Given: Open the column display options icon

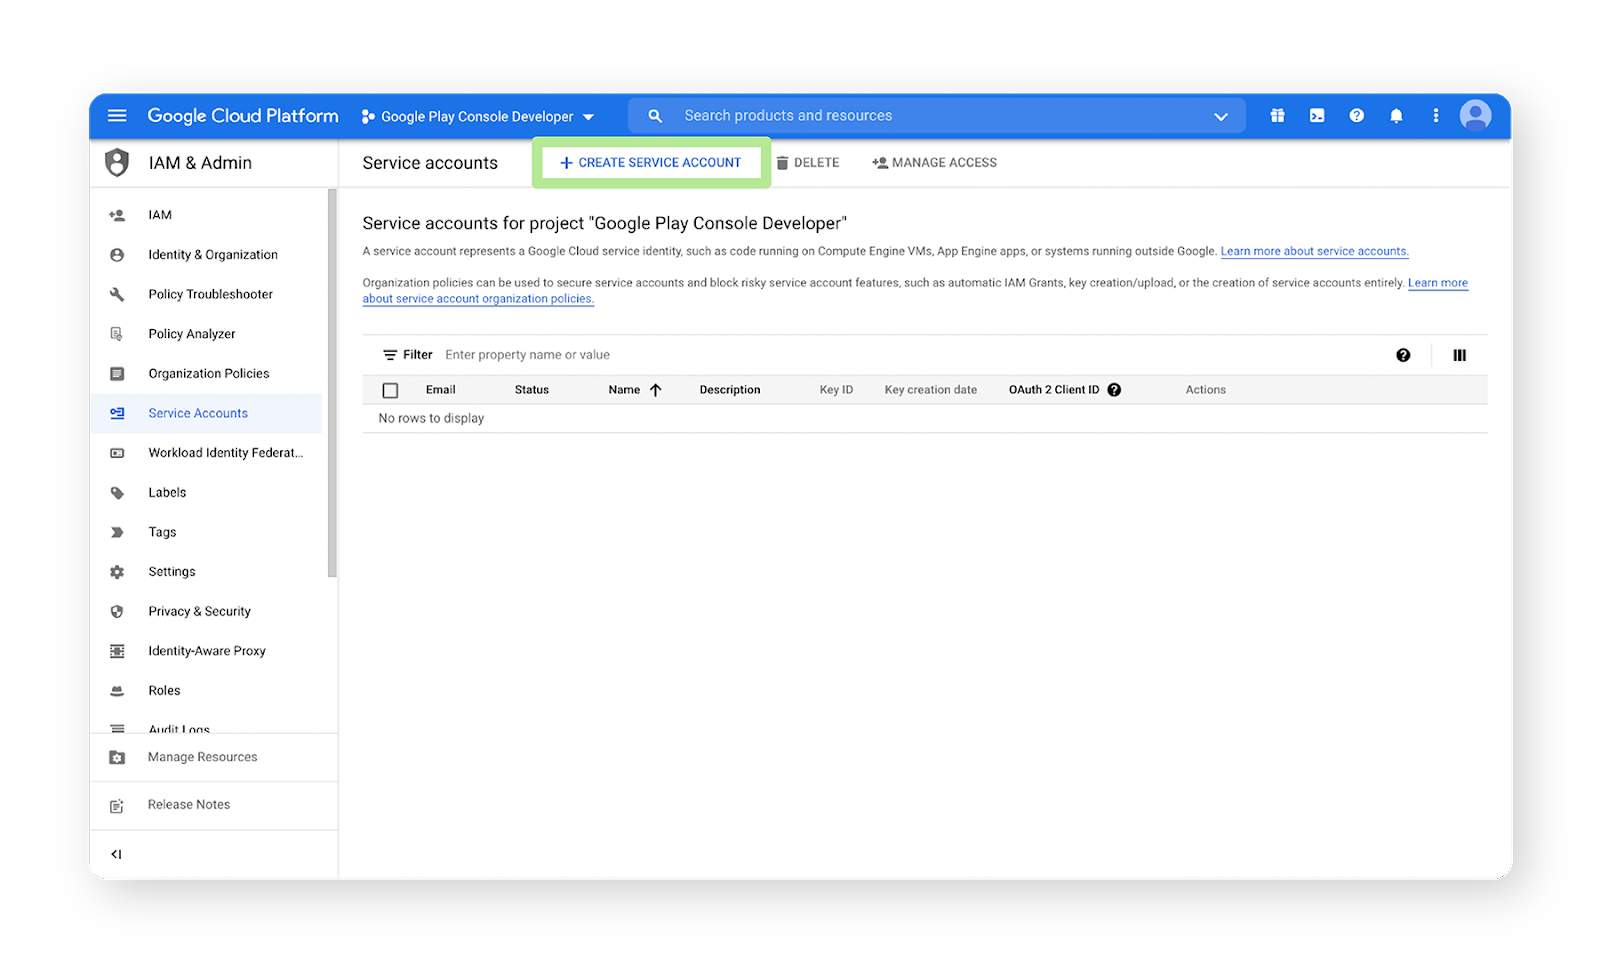Looking at the screenshot, I should (x=1459, y=354).
